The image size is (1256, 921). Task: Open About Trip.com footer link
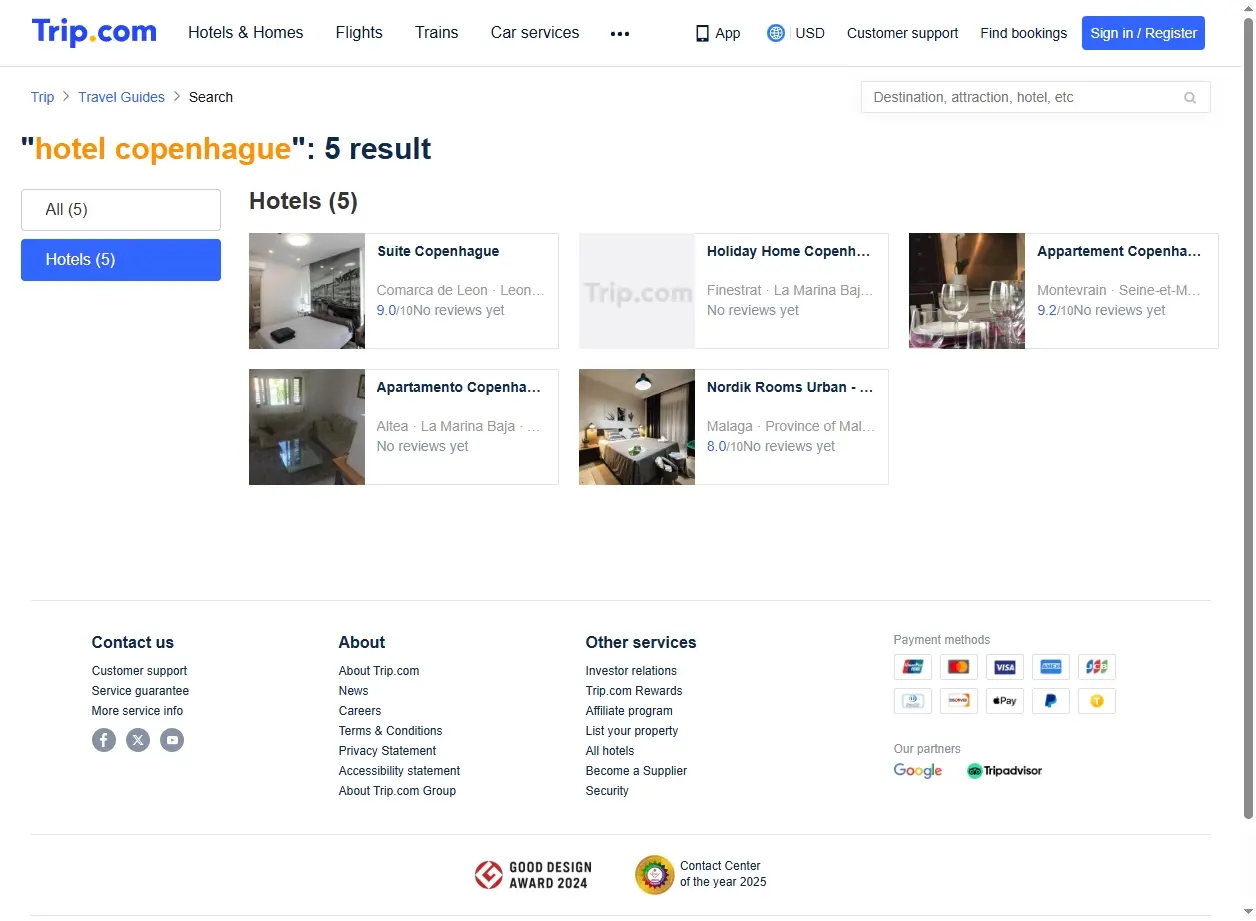379,671
